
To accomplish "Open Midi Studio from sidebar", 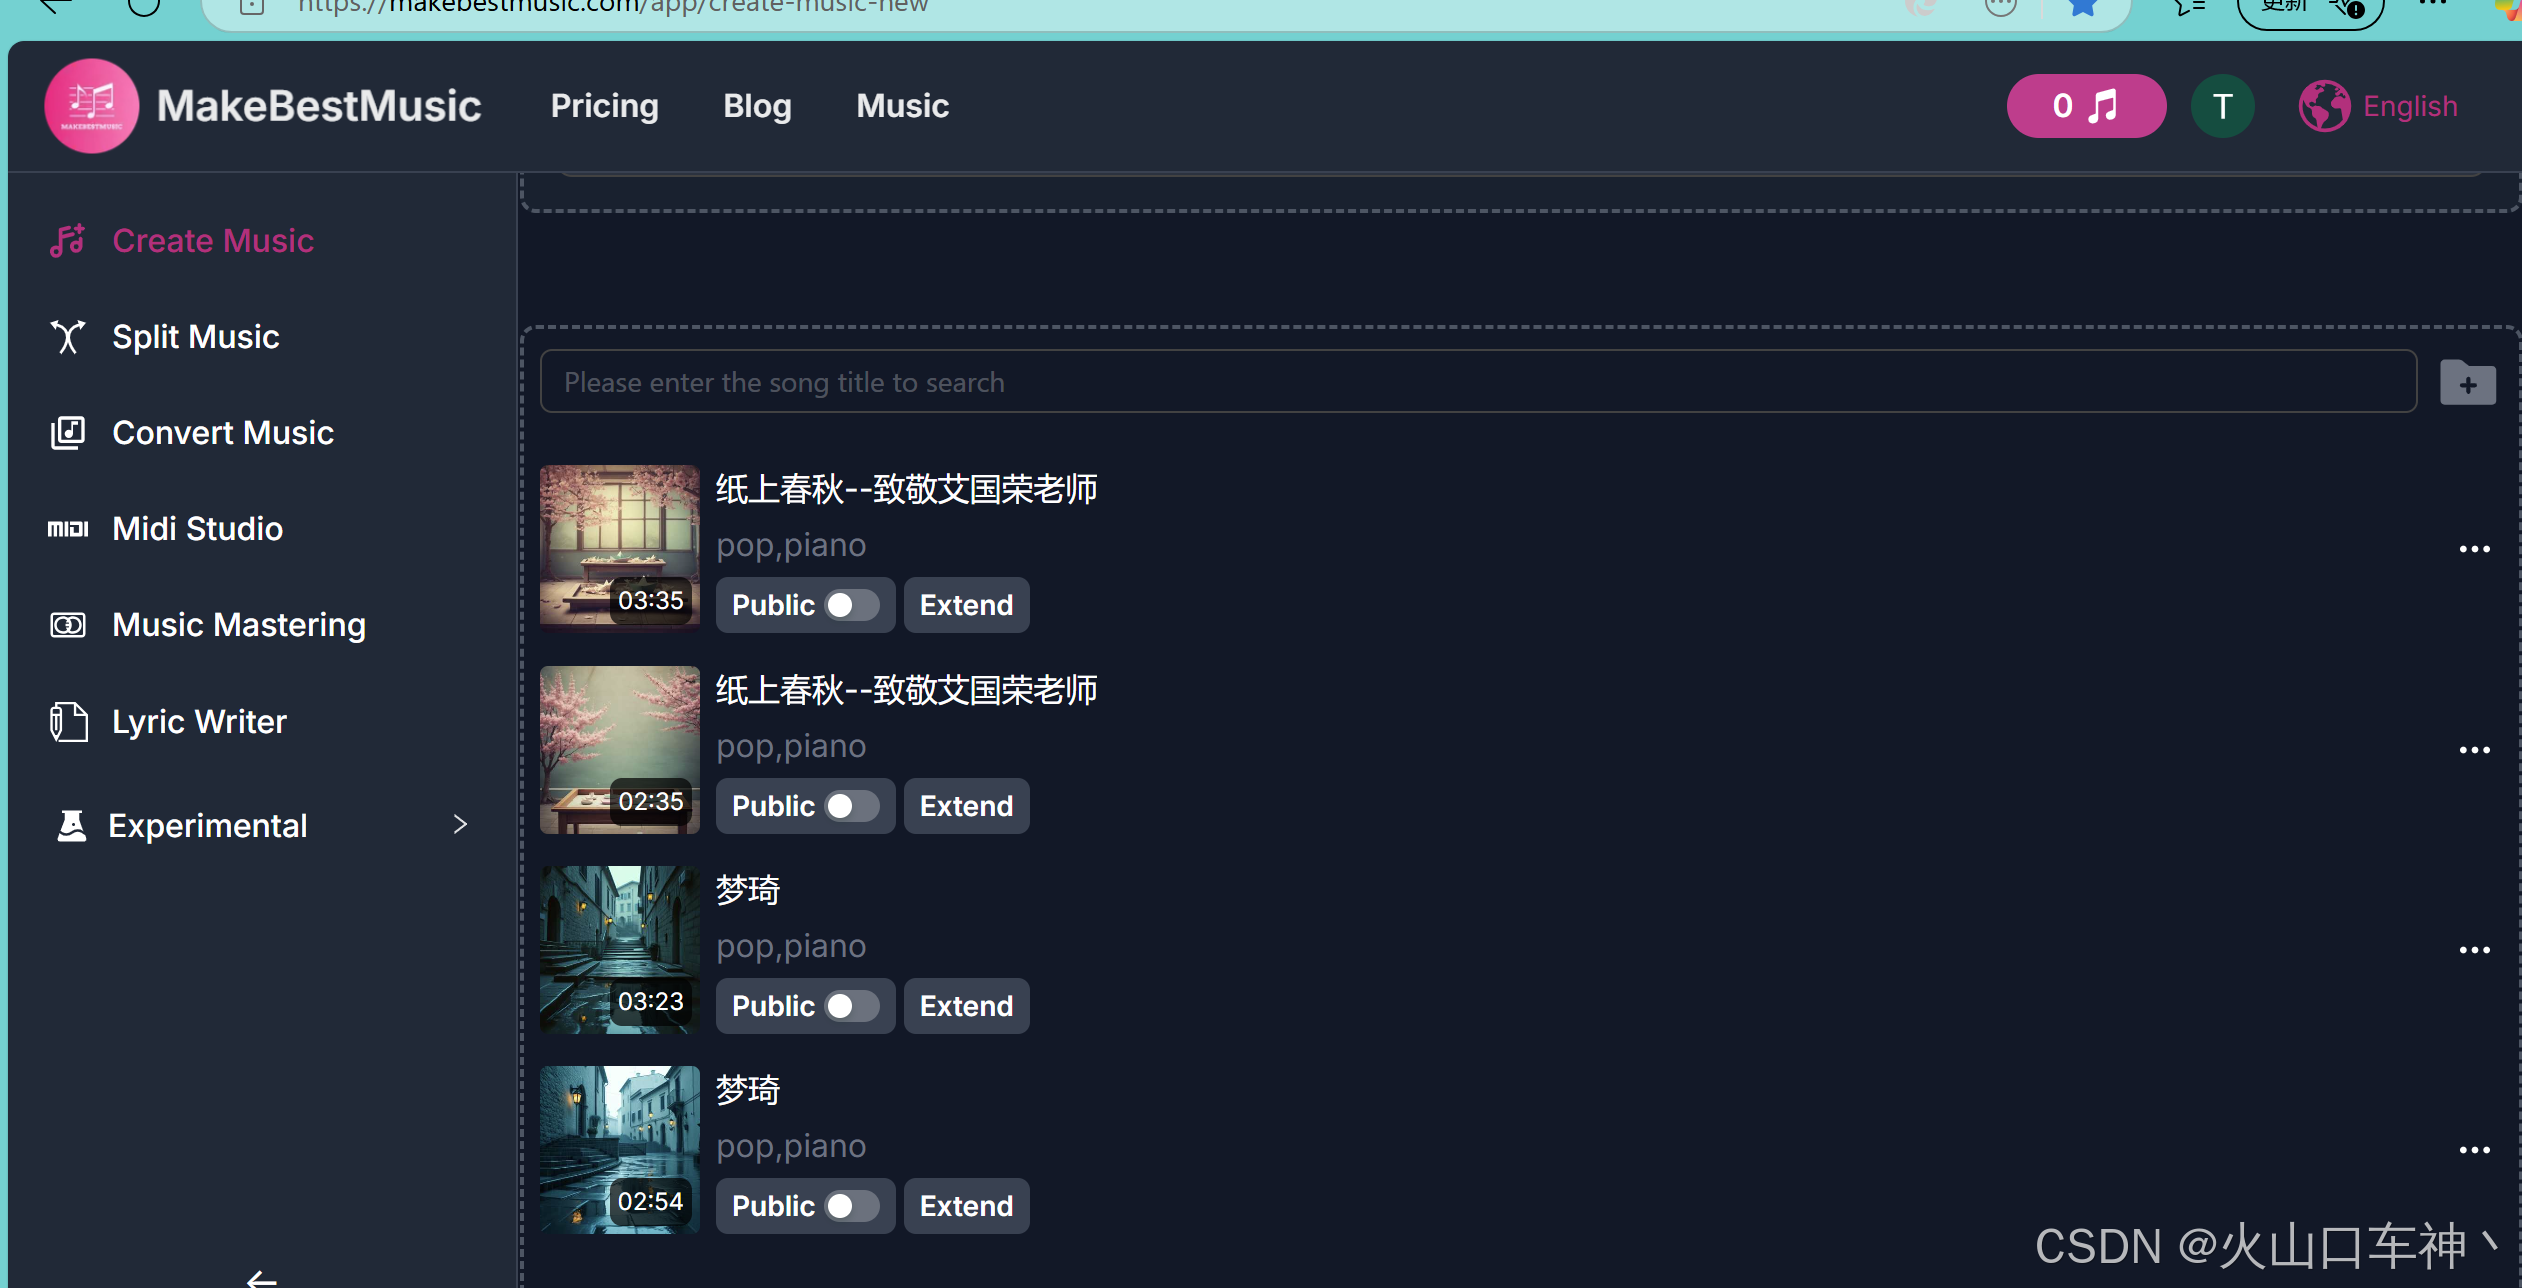I will pos(197,529).
